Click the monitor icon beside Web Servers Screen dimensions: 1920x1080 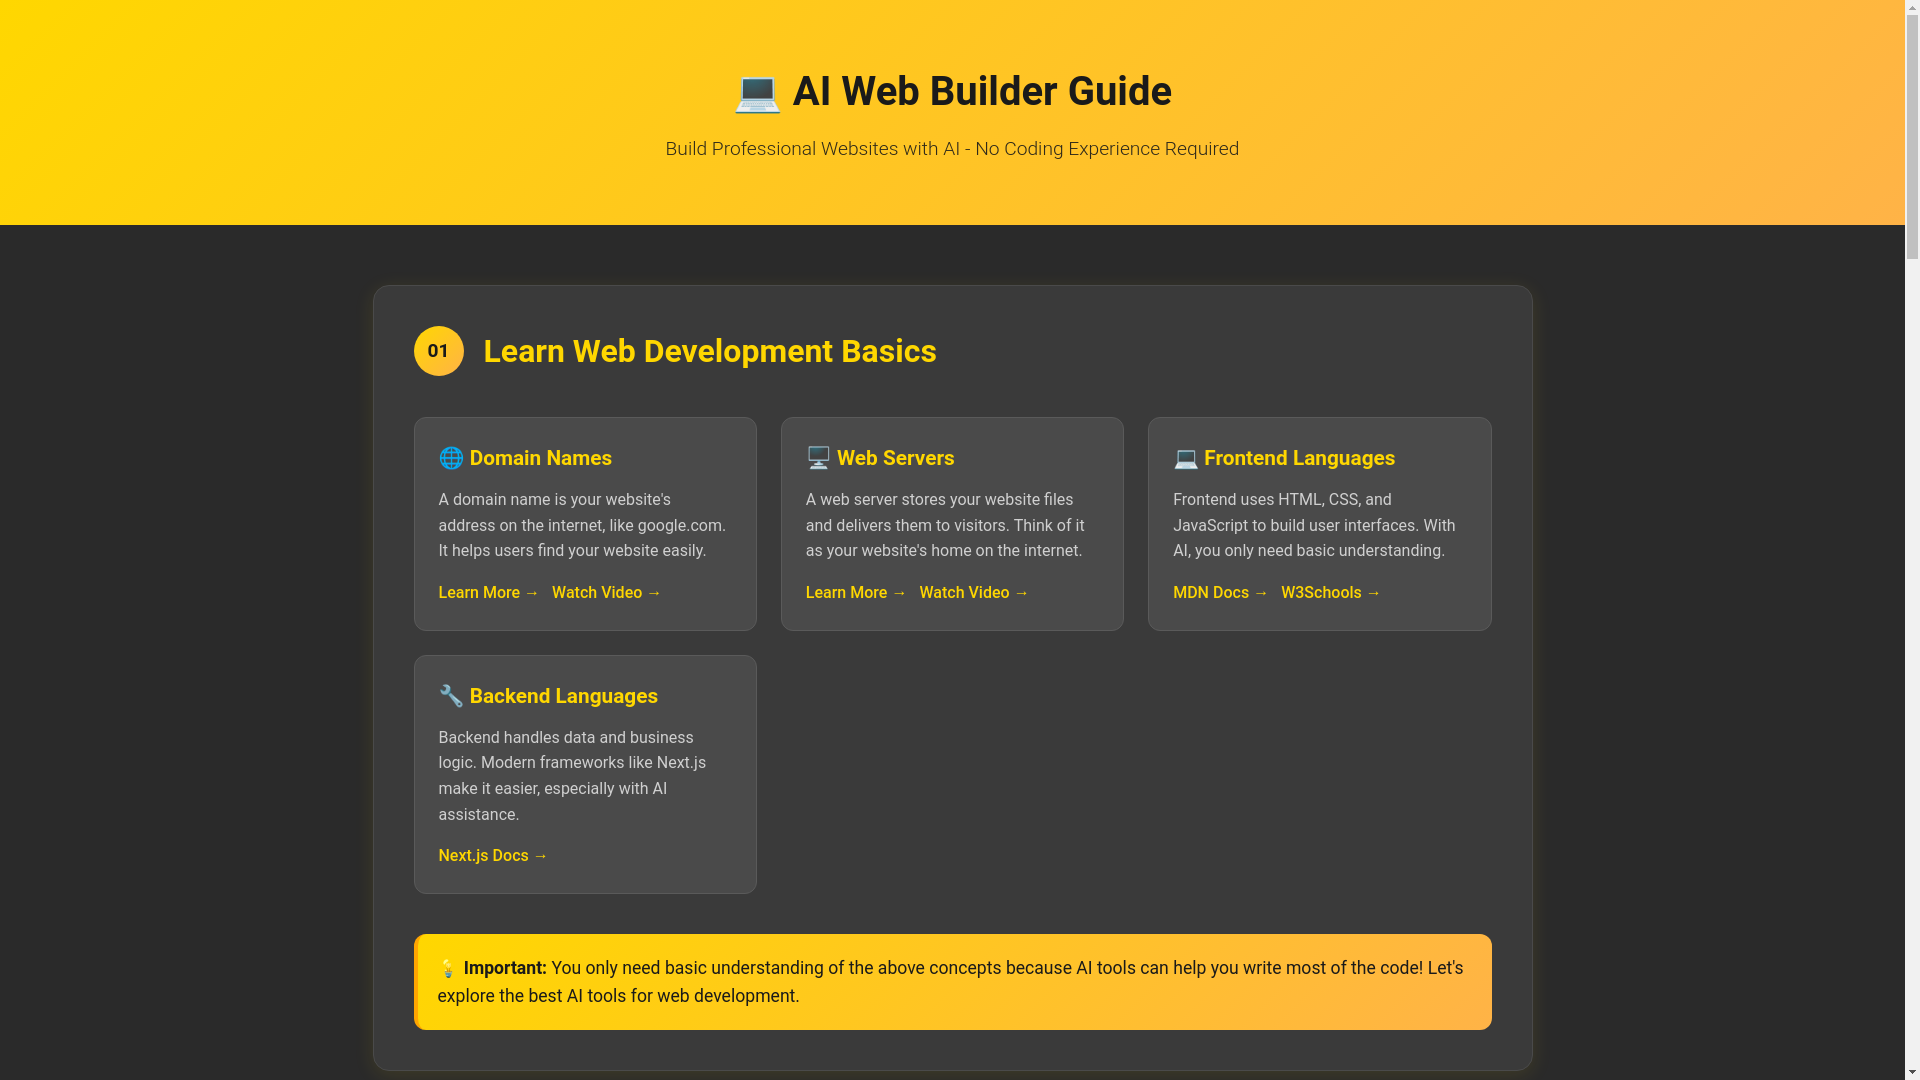pyautogui.click(x=818, y=458)
